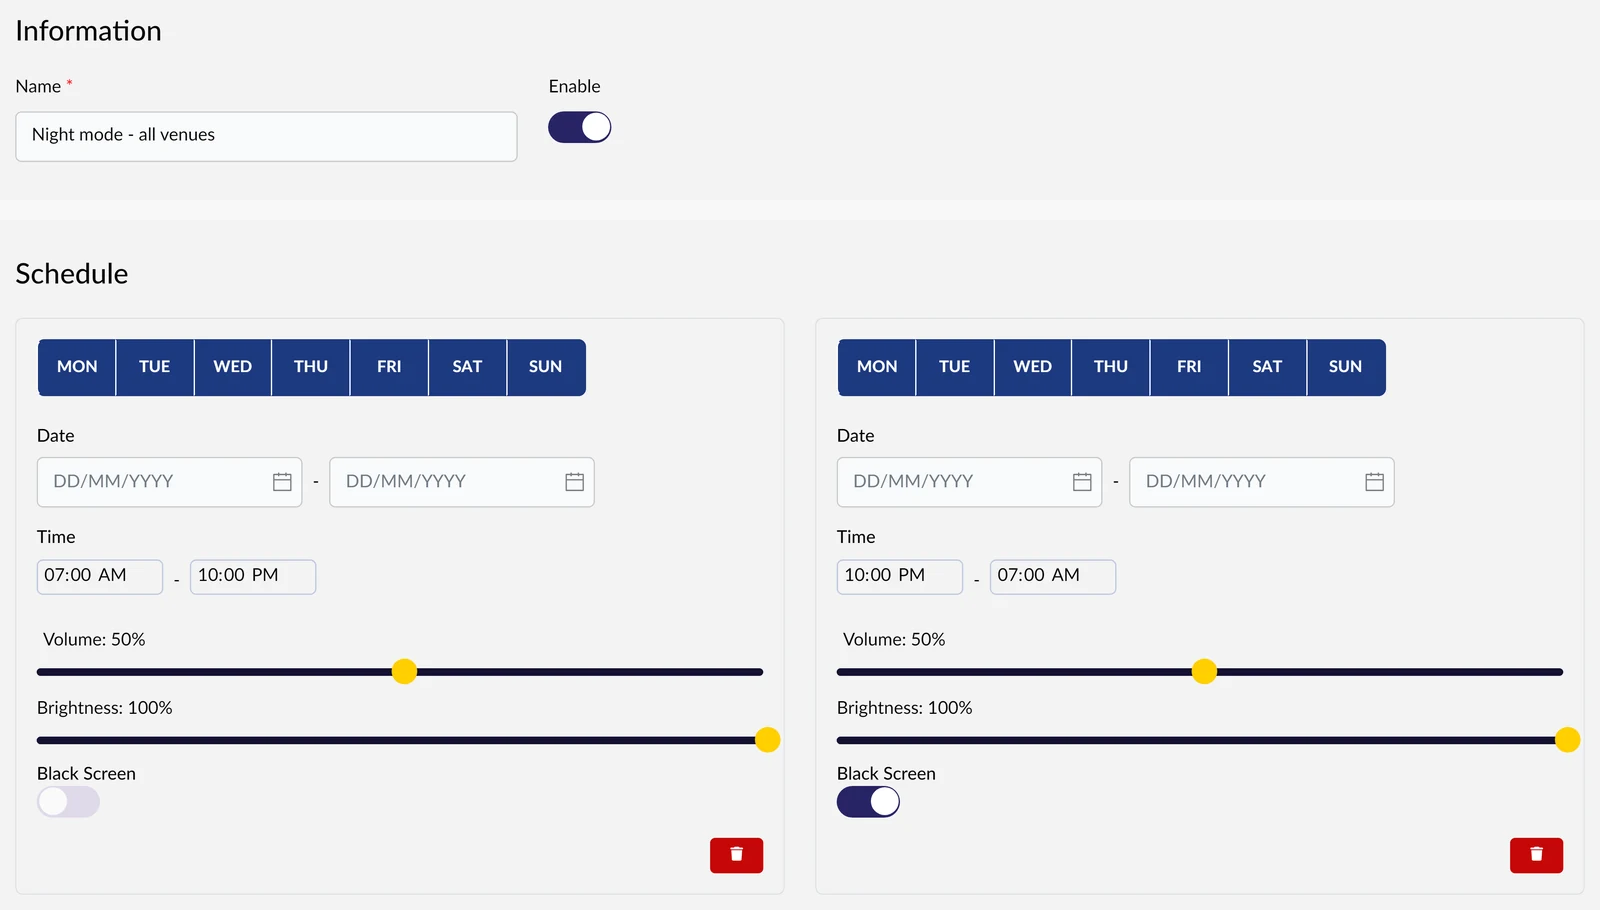Open calendar icon of first schedule start date
Viewport: 1600px width, 910px height.
pyautogui.click(x=282, y=482)
